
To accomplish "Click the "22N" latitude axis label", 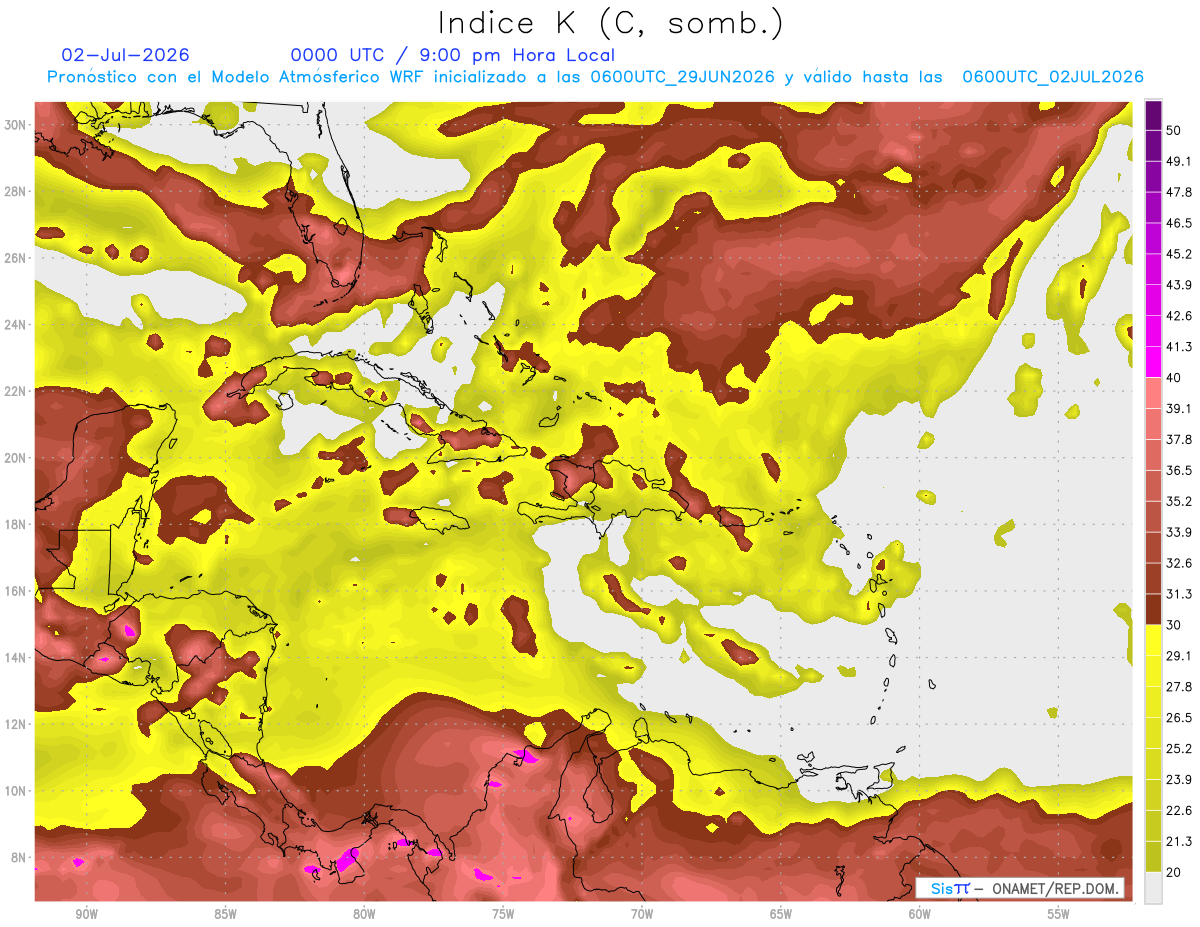I will [x=15, y=391].
